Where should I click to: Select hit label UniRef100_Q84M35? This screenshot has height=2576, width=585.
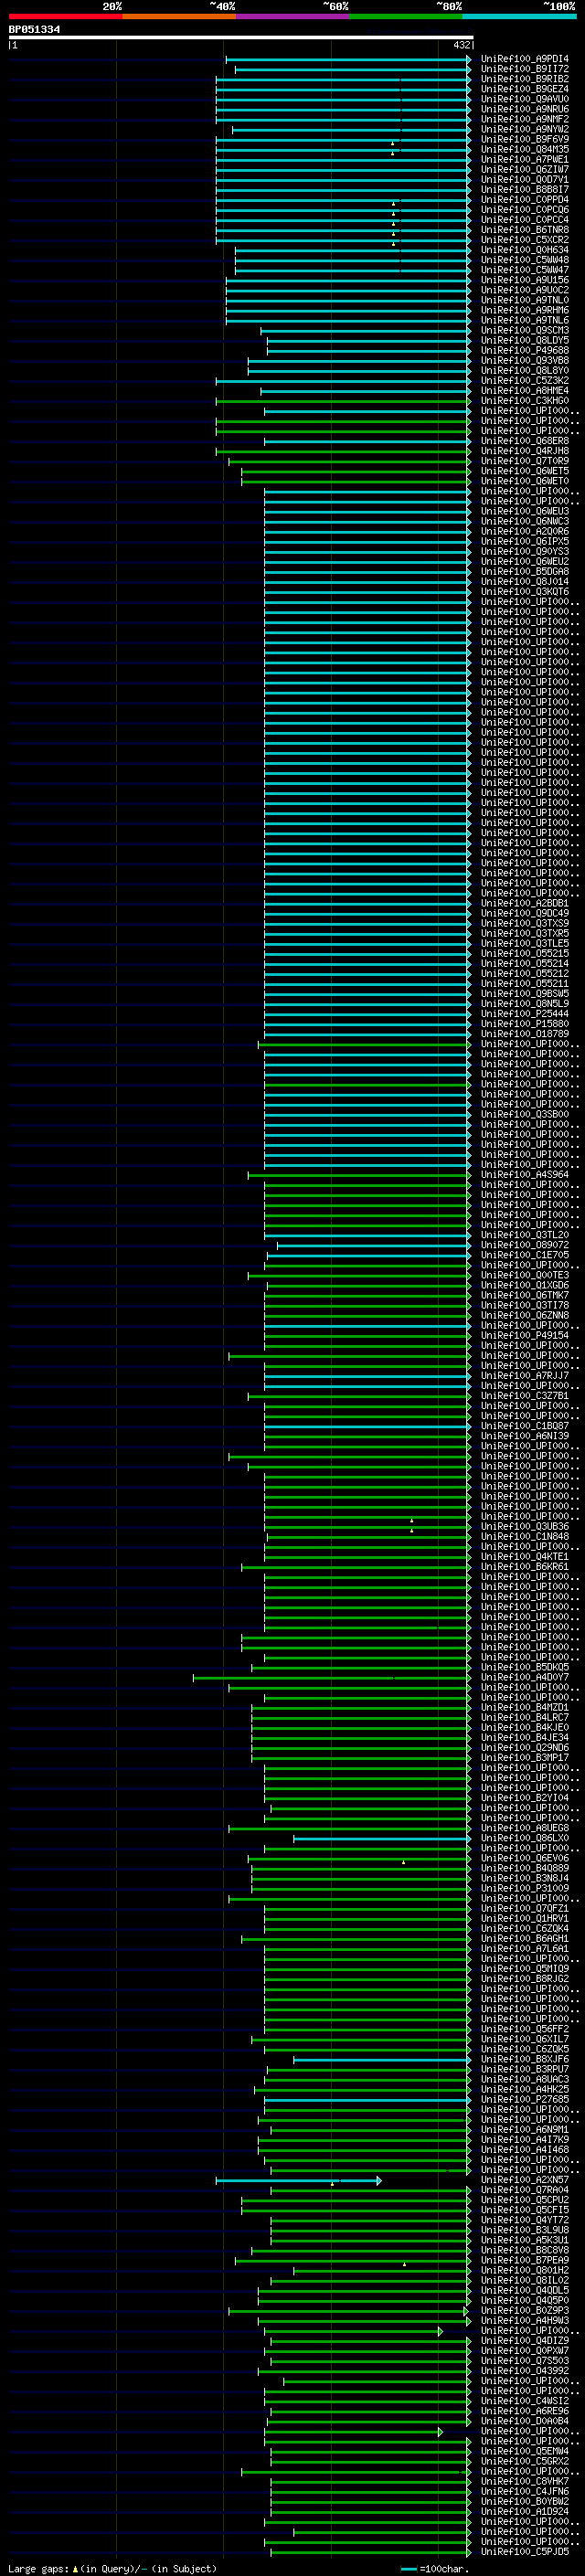tap(525, 149)
